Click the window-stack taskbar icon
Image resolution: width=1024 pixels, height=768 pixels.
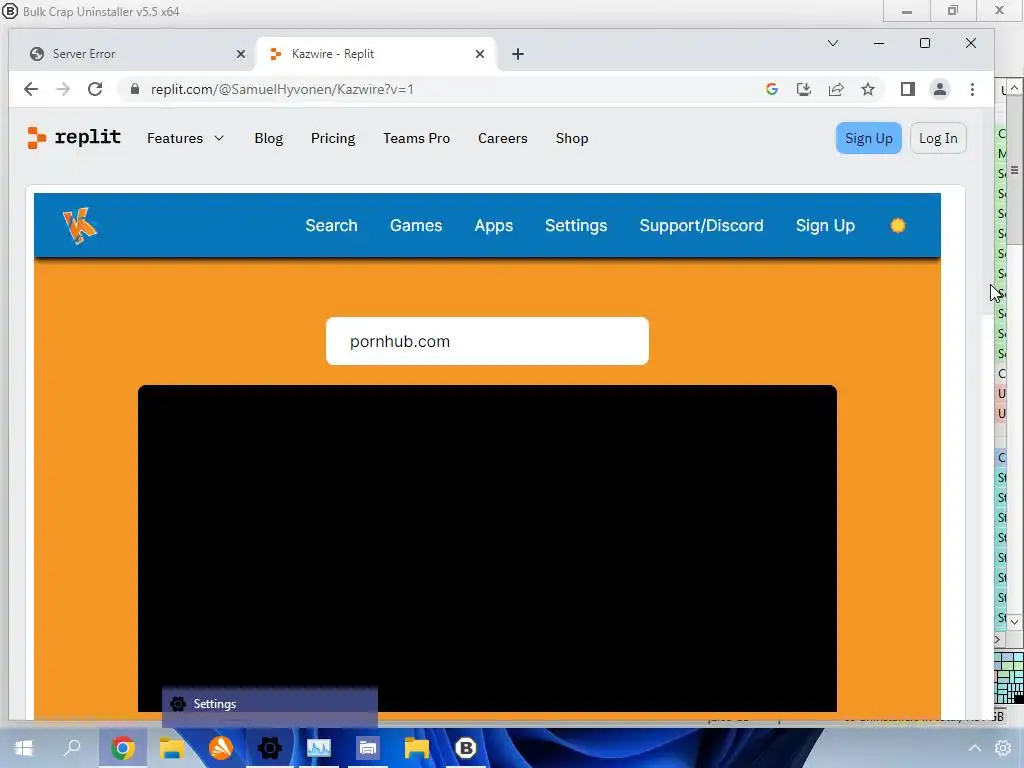tap(368, 748)
